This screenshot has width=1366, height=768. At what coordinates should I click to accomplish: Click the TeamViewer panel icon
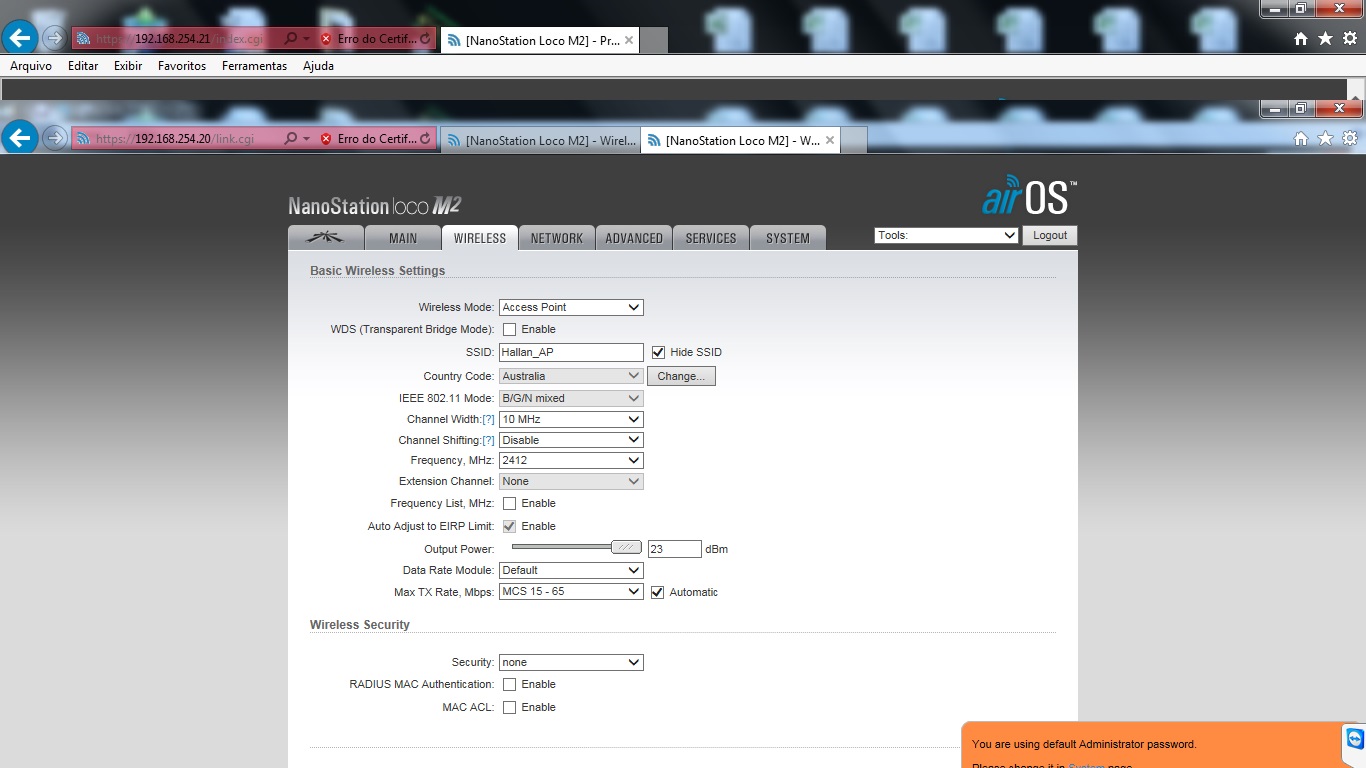click(1355, 739)
